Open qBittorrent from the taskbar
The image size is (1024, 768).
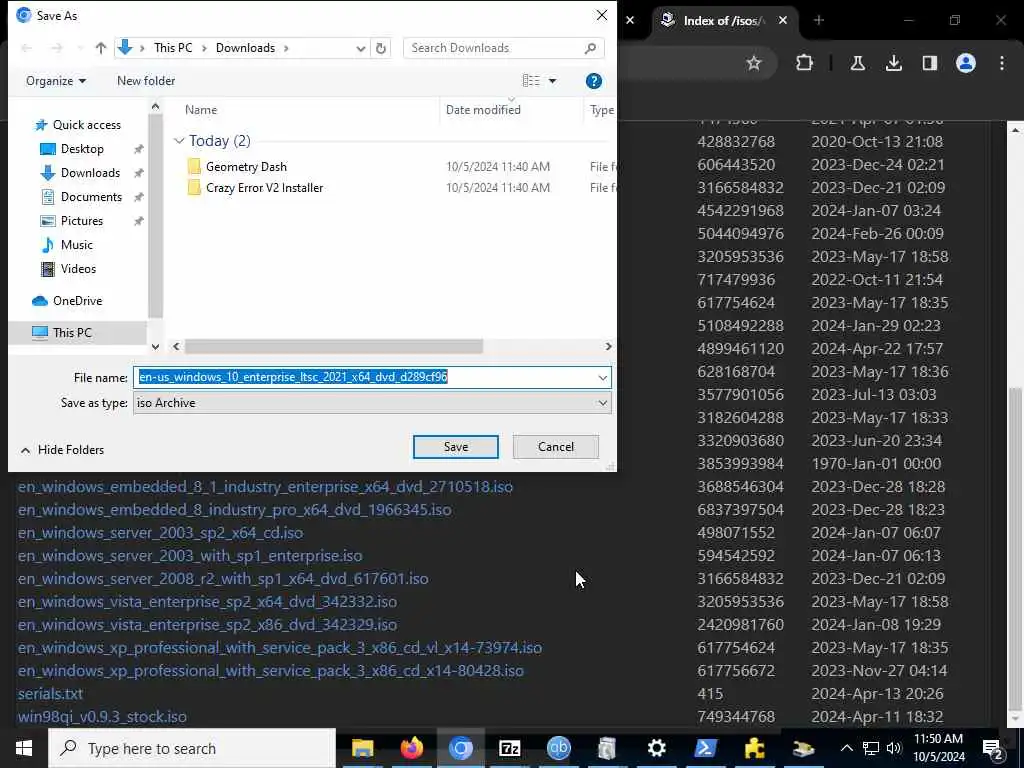coord(558,748)
